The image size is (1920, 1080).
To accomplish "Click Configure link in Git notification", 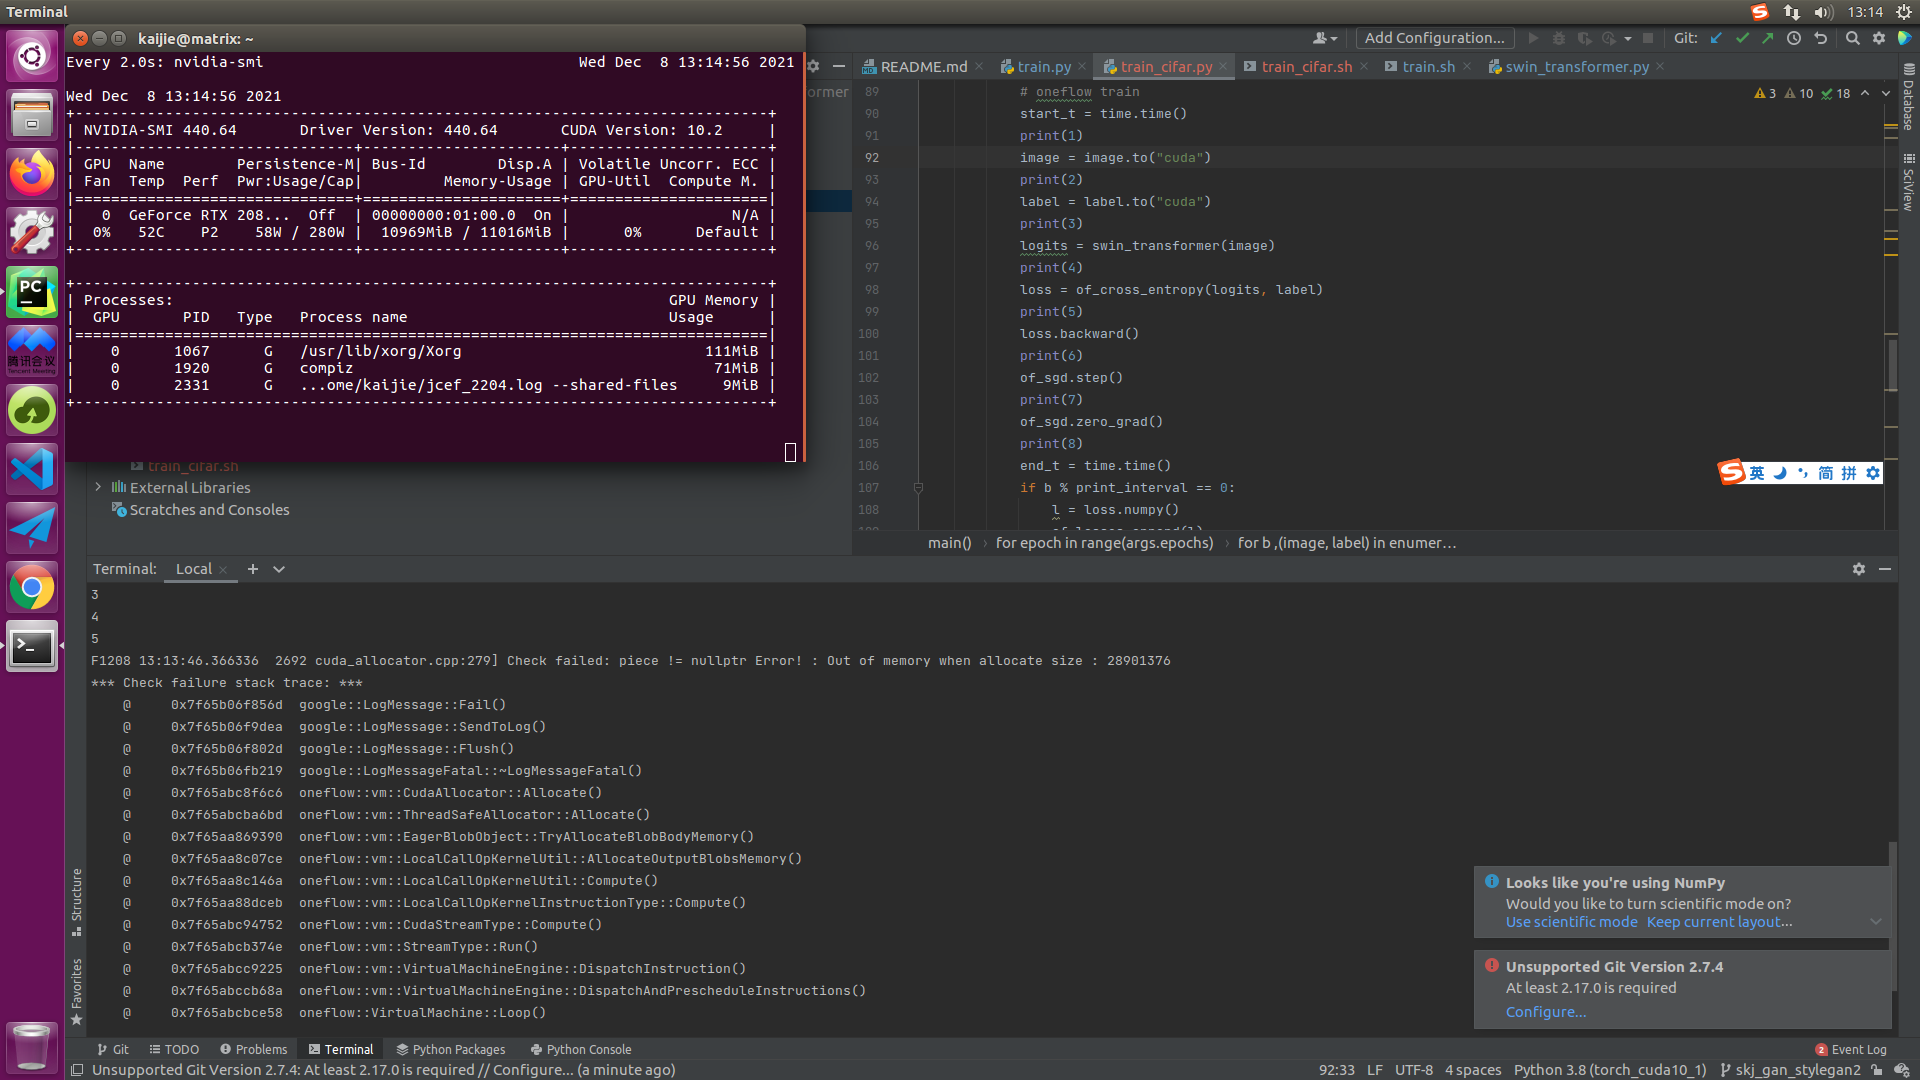I will tap(1545, 1012).
